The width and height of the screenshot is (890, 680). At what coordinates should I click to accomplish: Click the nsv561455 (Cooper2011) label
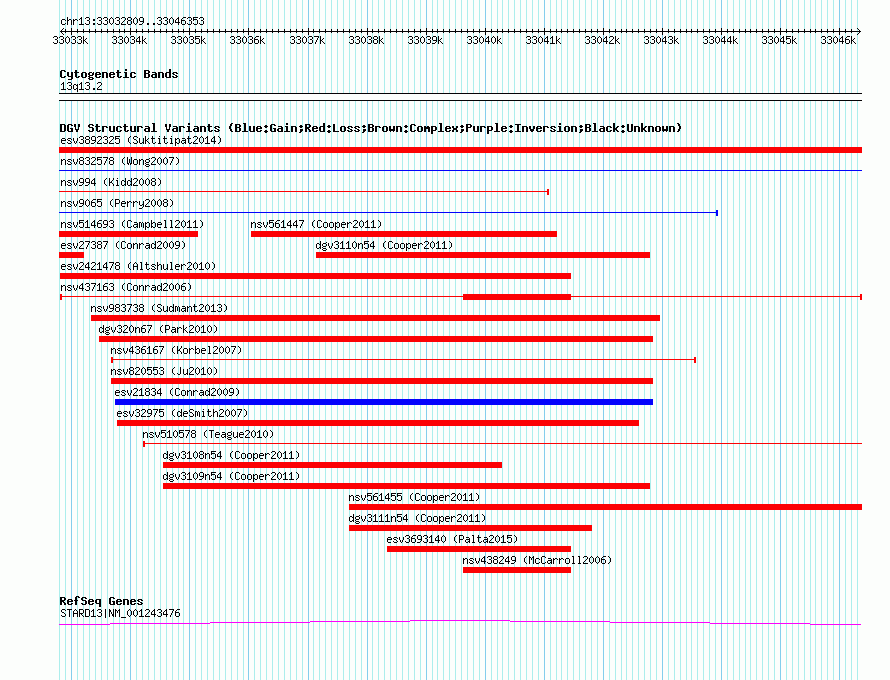click(414, 497)
